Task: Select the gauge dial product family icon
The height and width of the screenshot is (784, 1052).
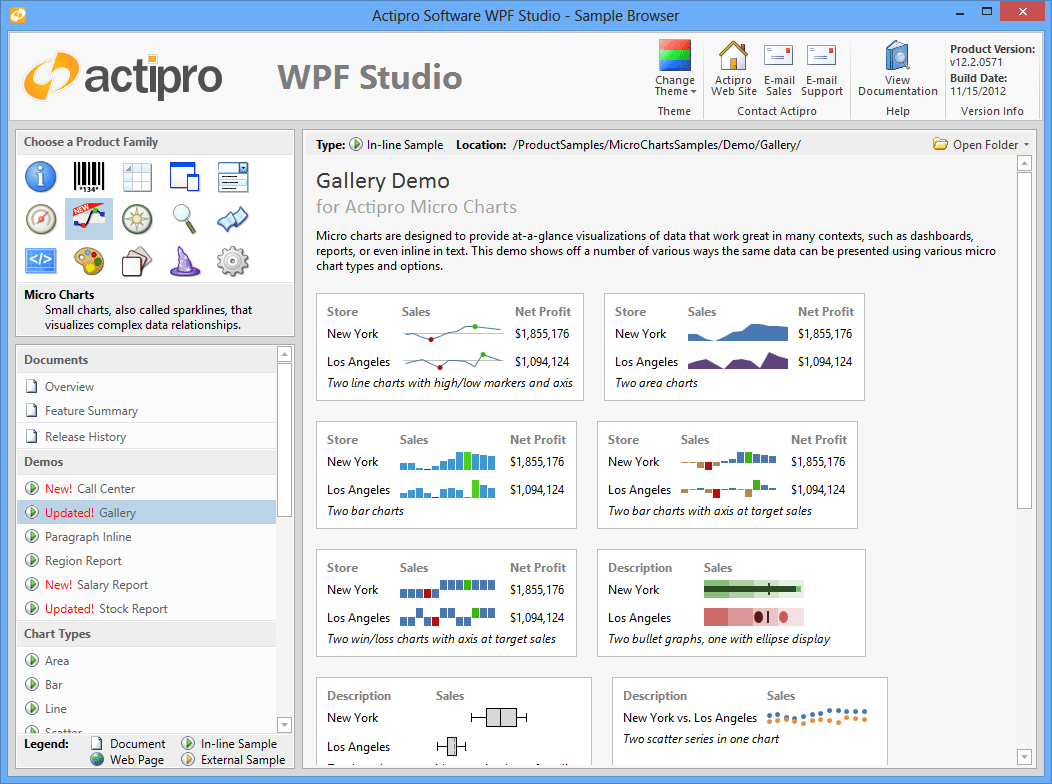Action: 41,219
